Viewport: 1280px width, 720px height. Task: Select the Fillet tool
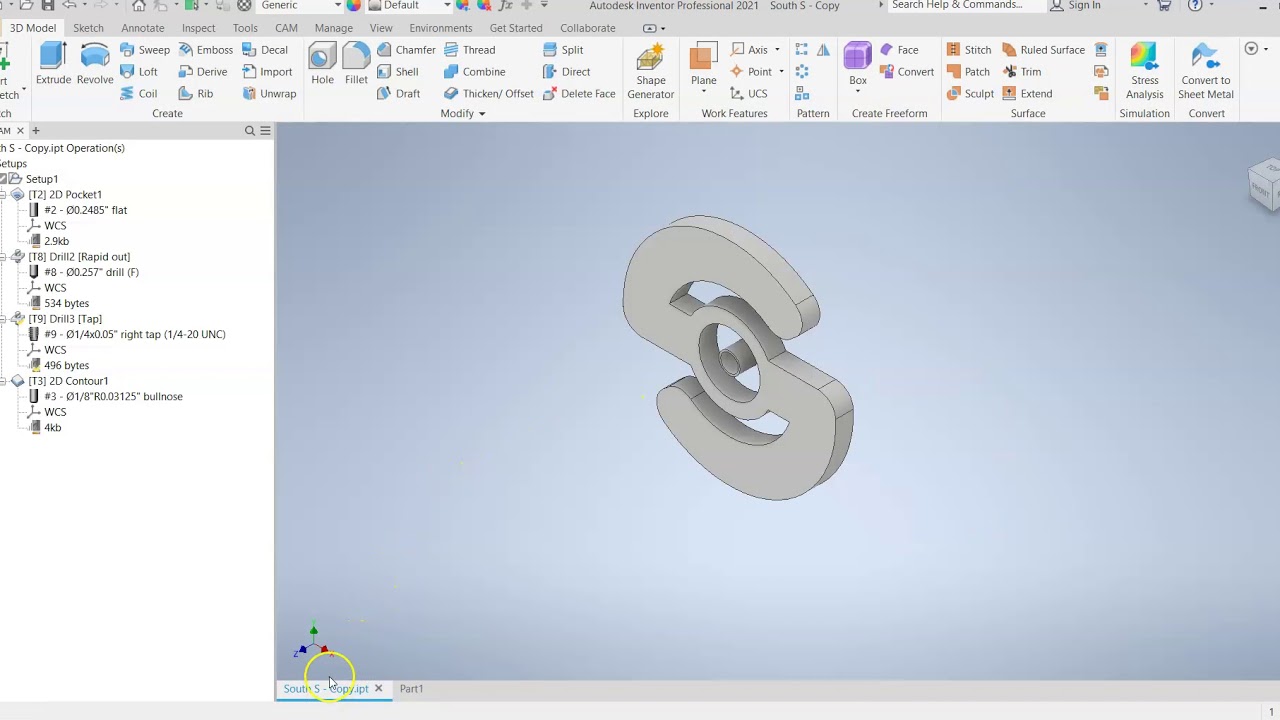tap(356, 65)
